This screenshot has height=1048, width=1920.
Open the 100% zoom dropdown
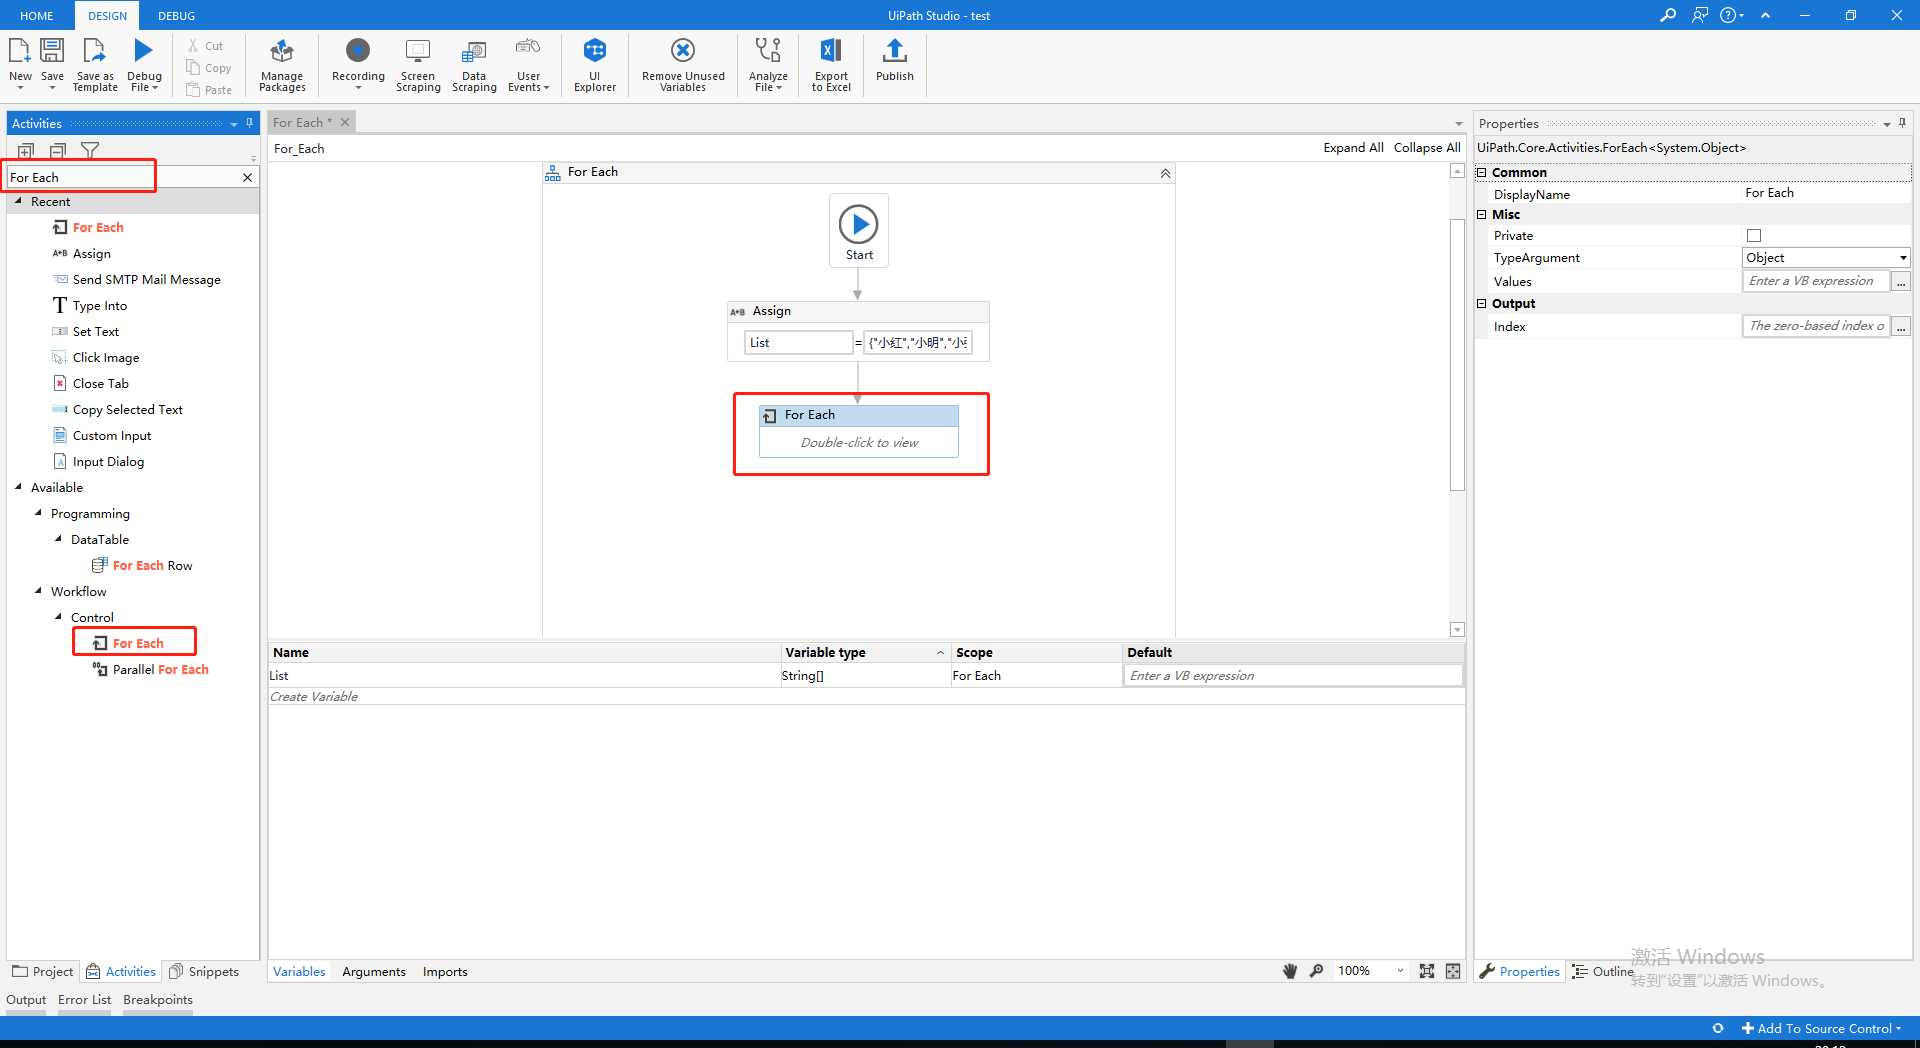click(x=1400, y=971)
